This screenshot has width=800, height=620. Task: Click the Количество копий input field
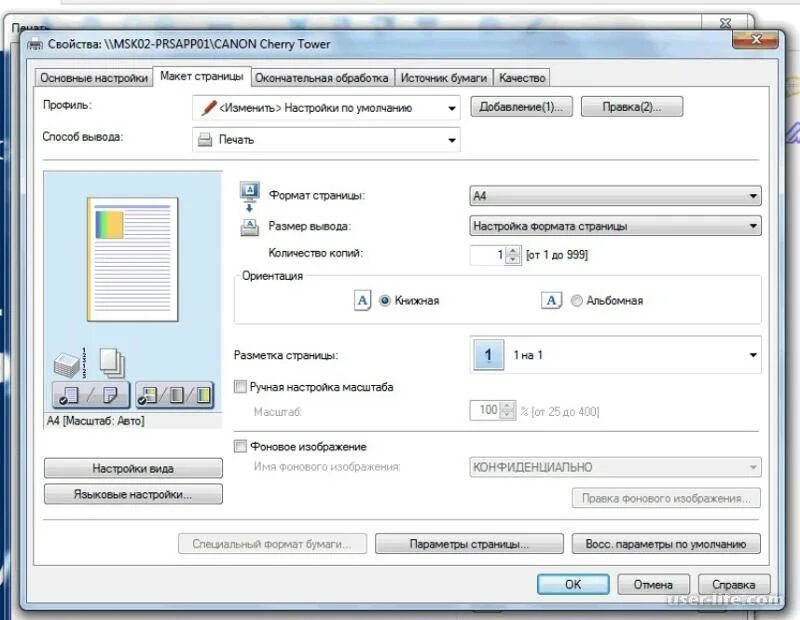click(488, 255)
